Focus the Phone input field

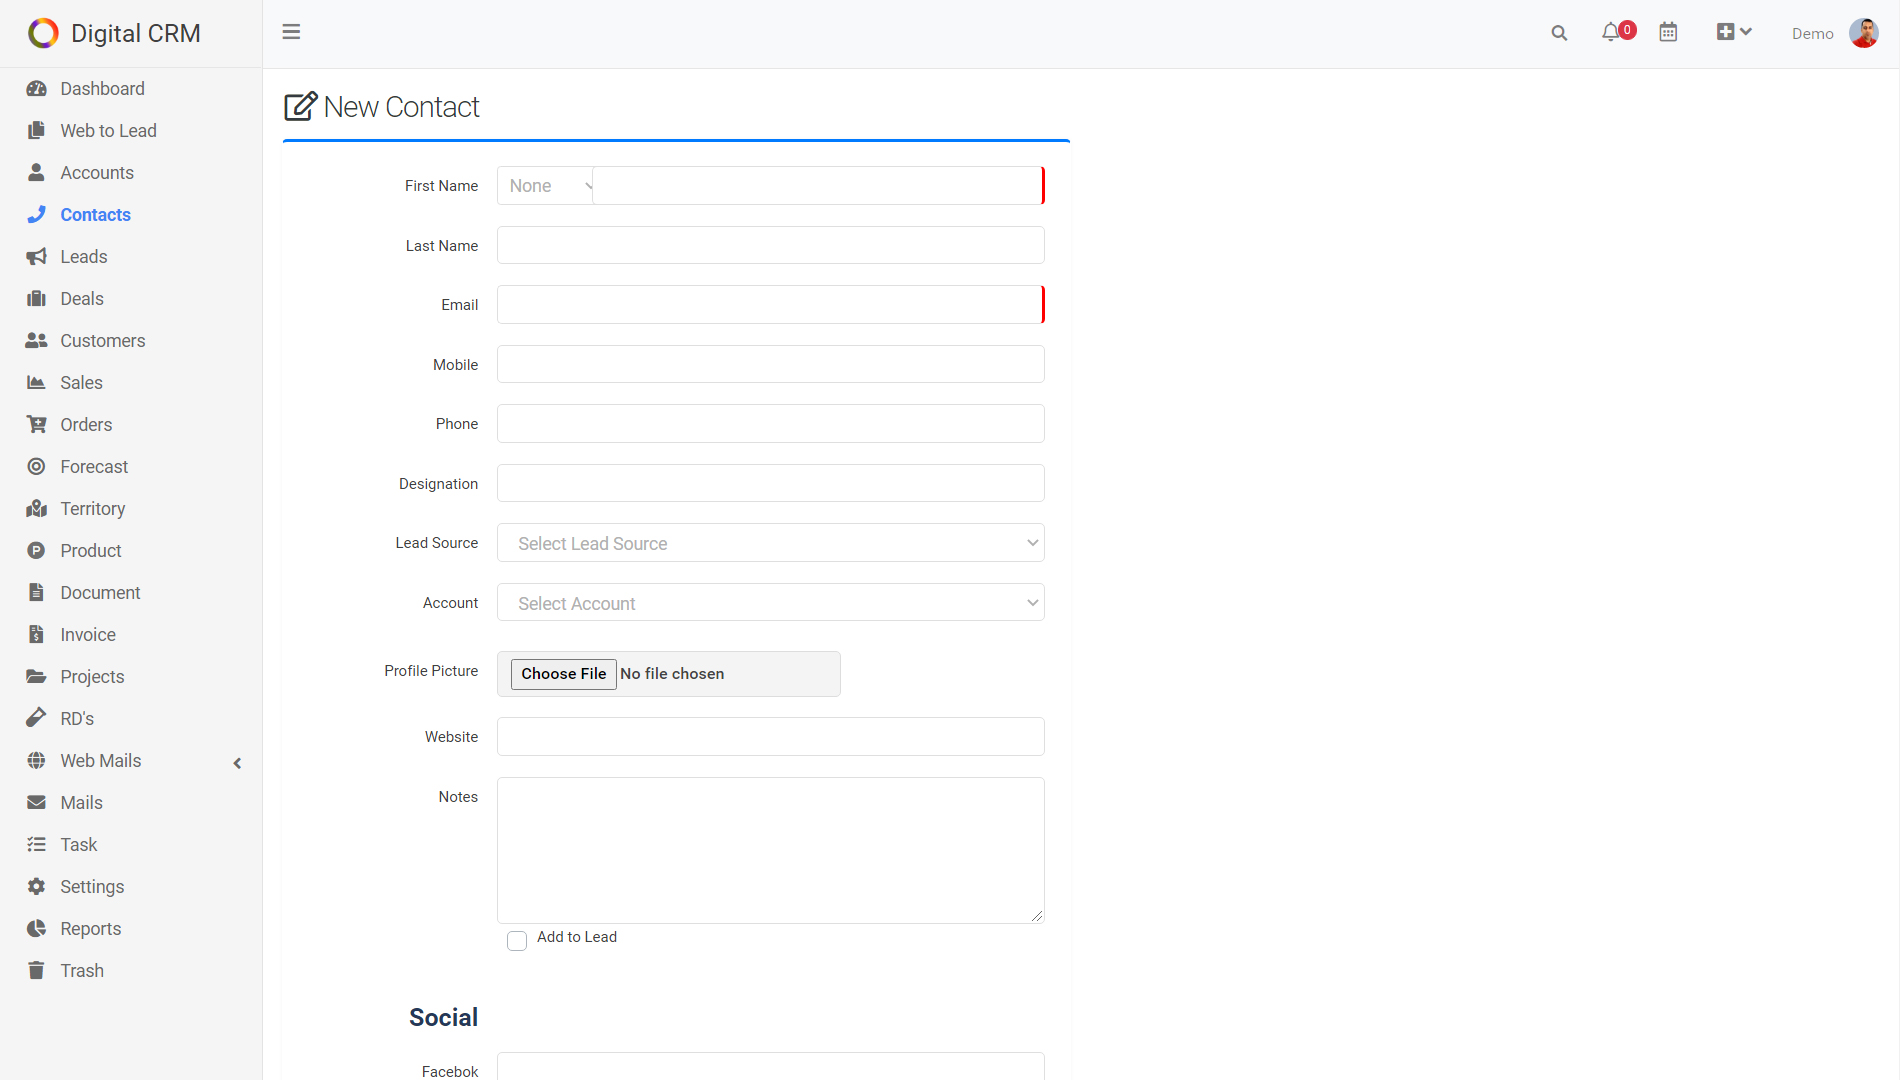point(771,424)
